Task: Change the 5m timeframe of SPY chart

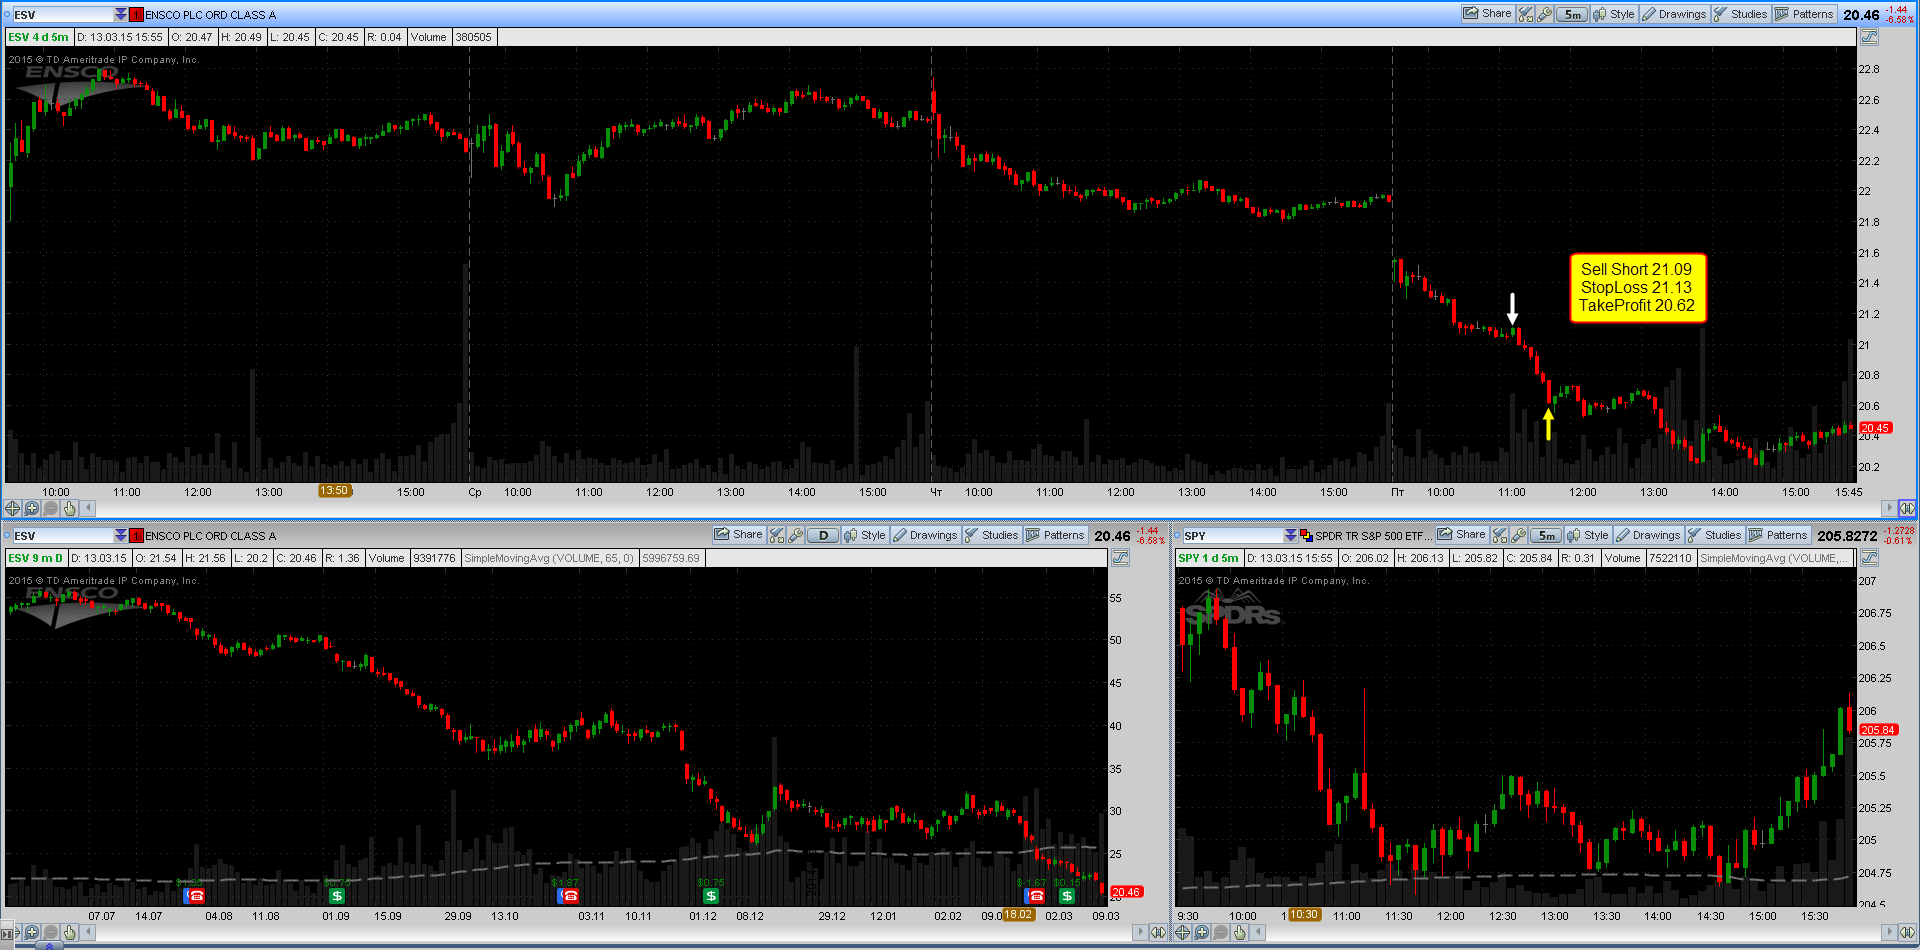Action: point(1546,535)
